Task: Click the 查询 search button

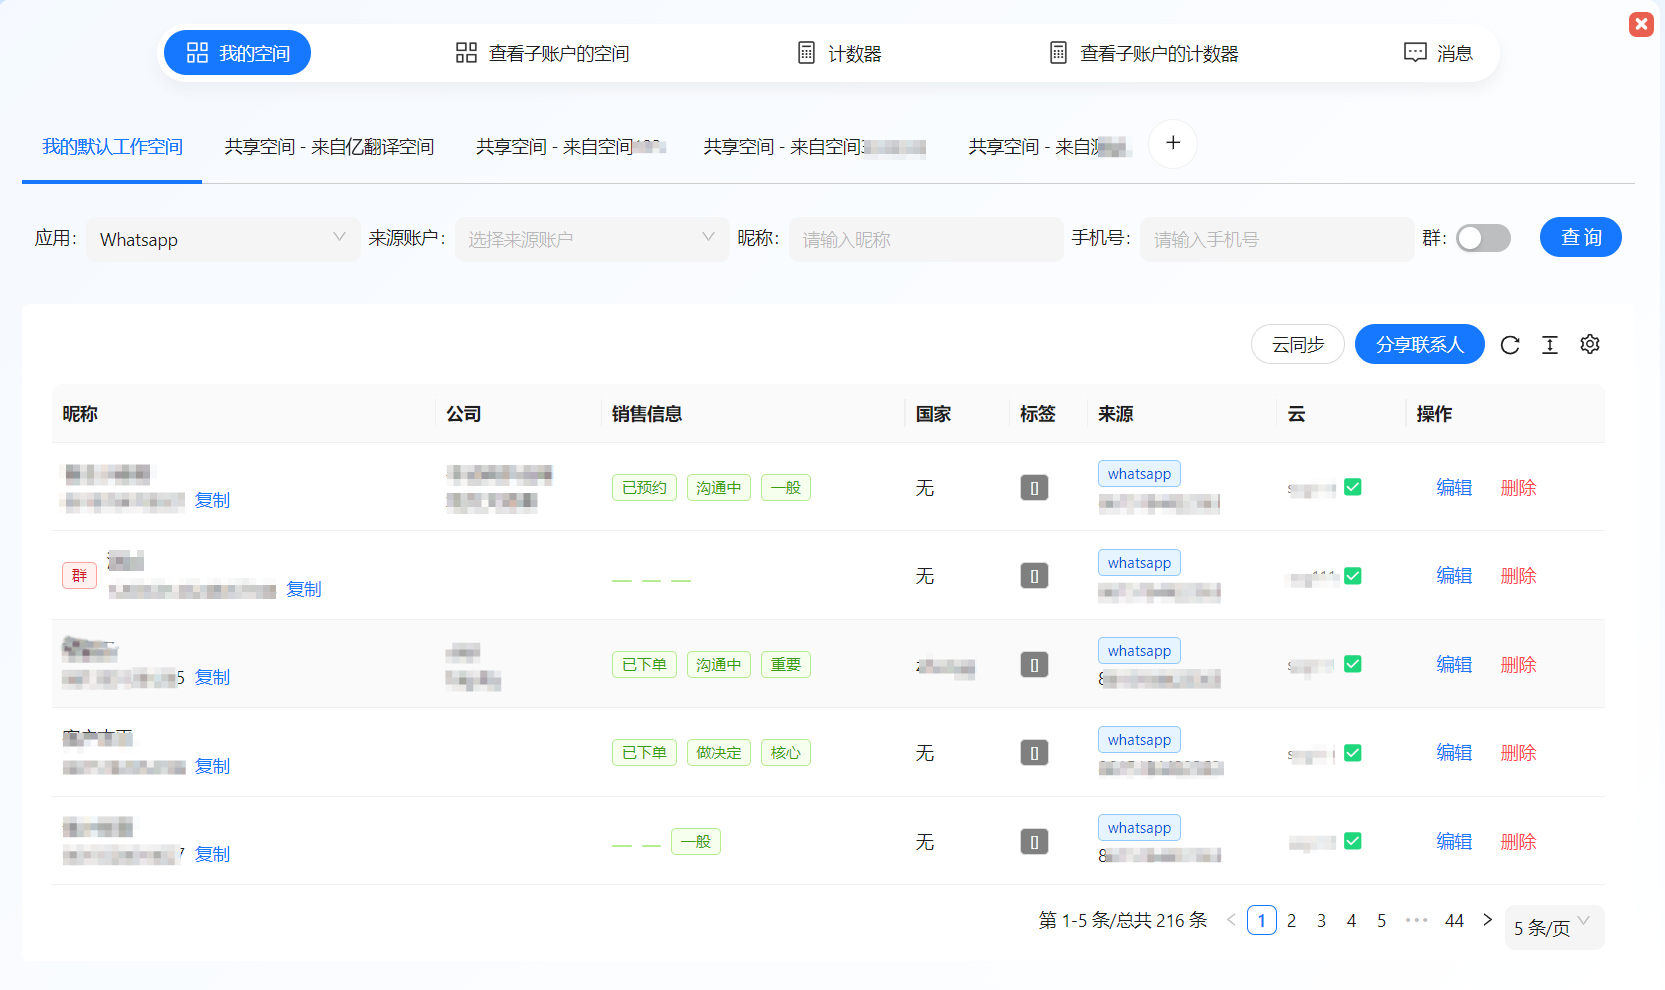Action: [1580, 237]
